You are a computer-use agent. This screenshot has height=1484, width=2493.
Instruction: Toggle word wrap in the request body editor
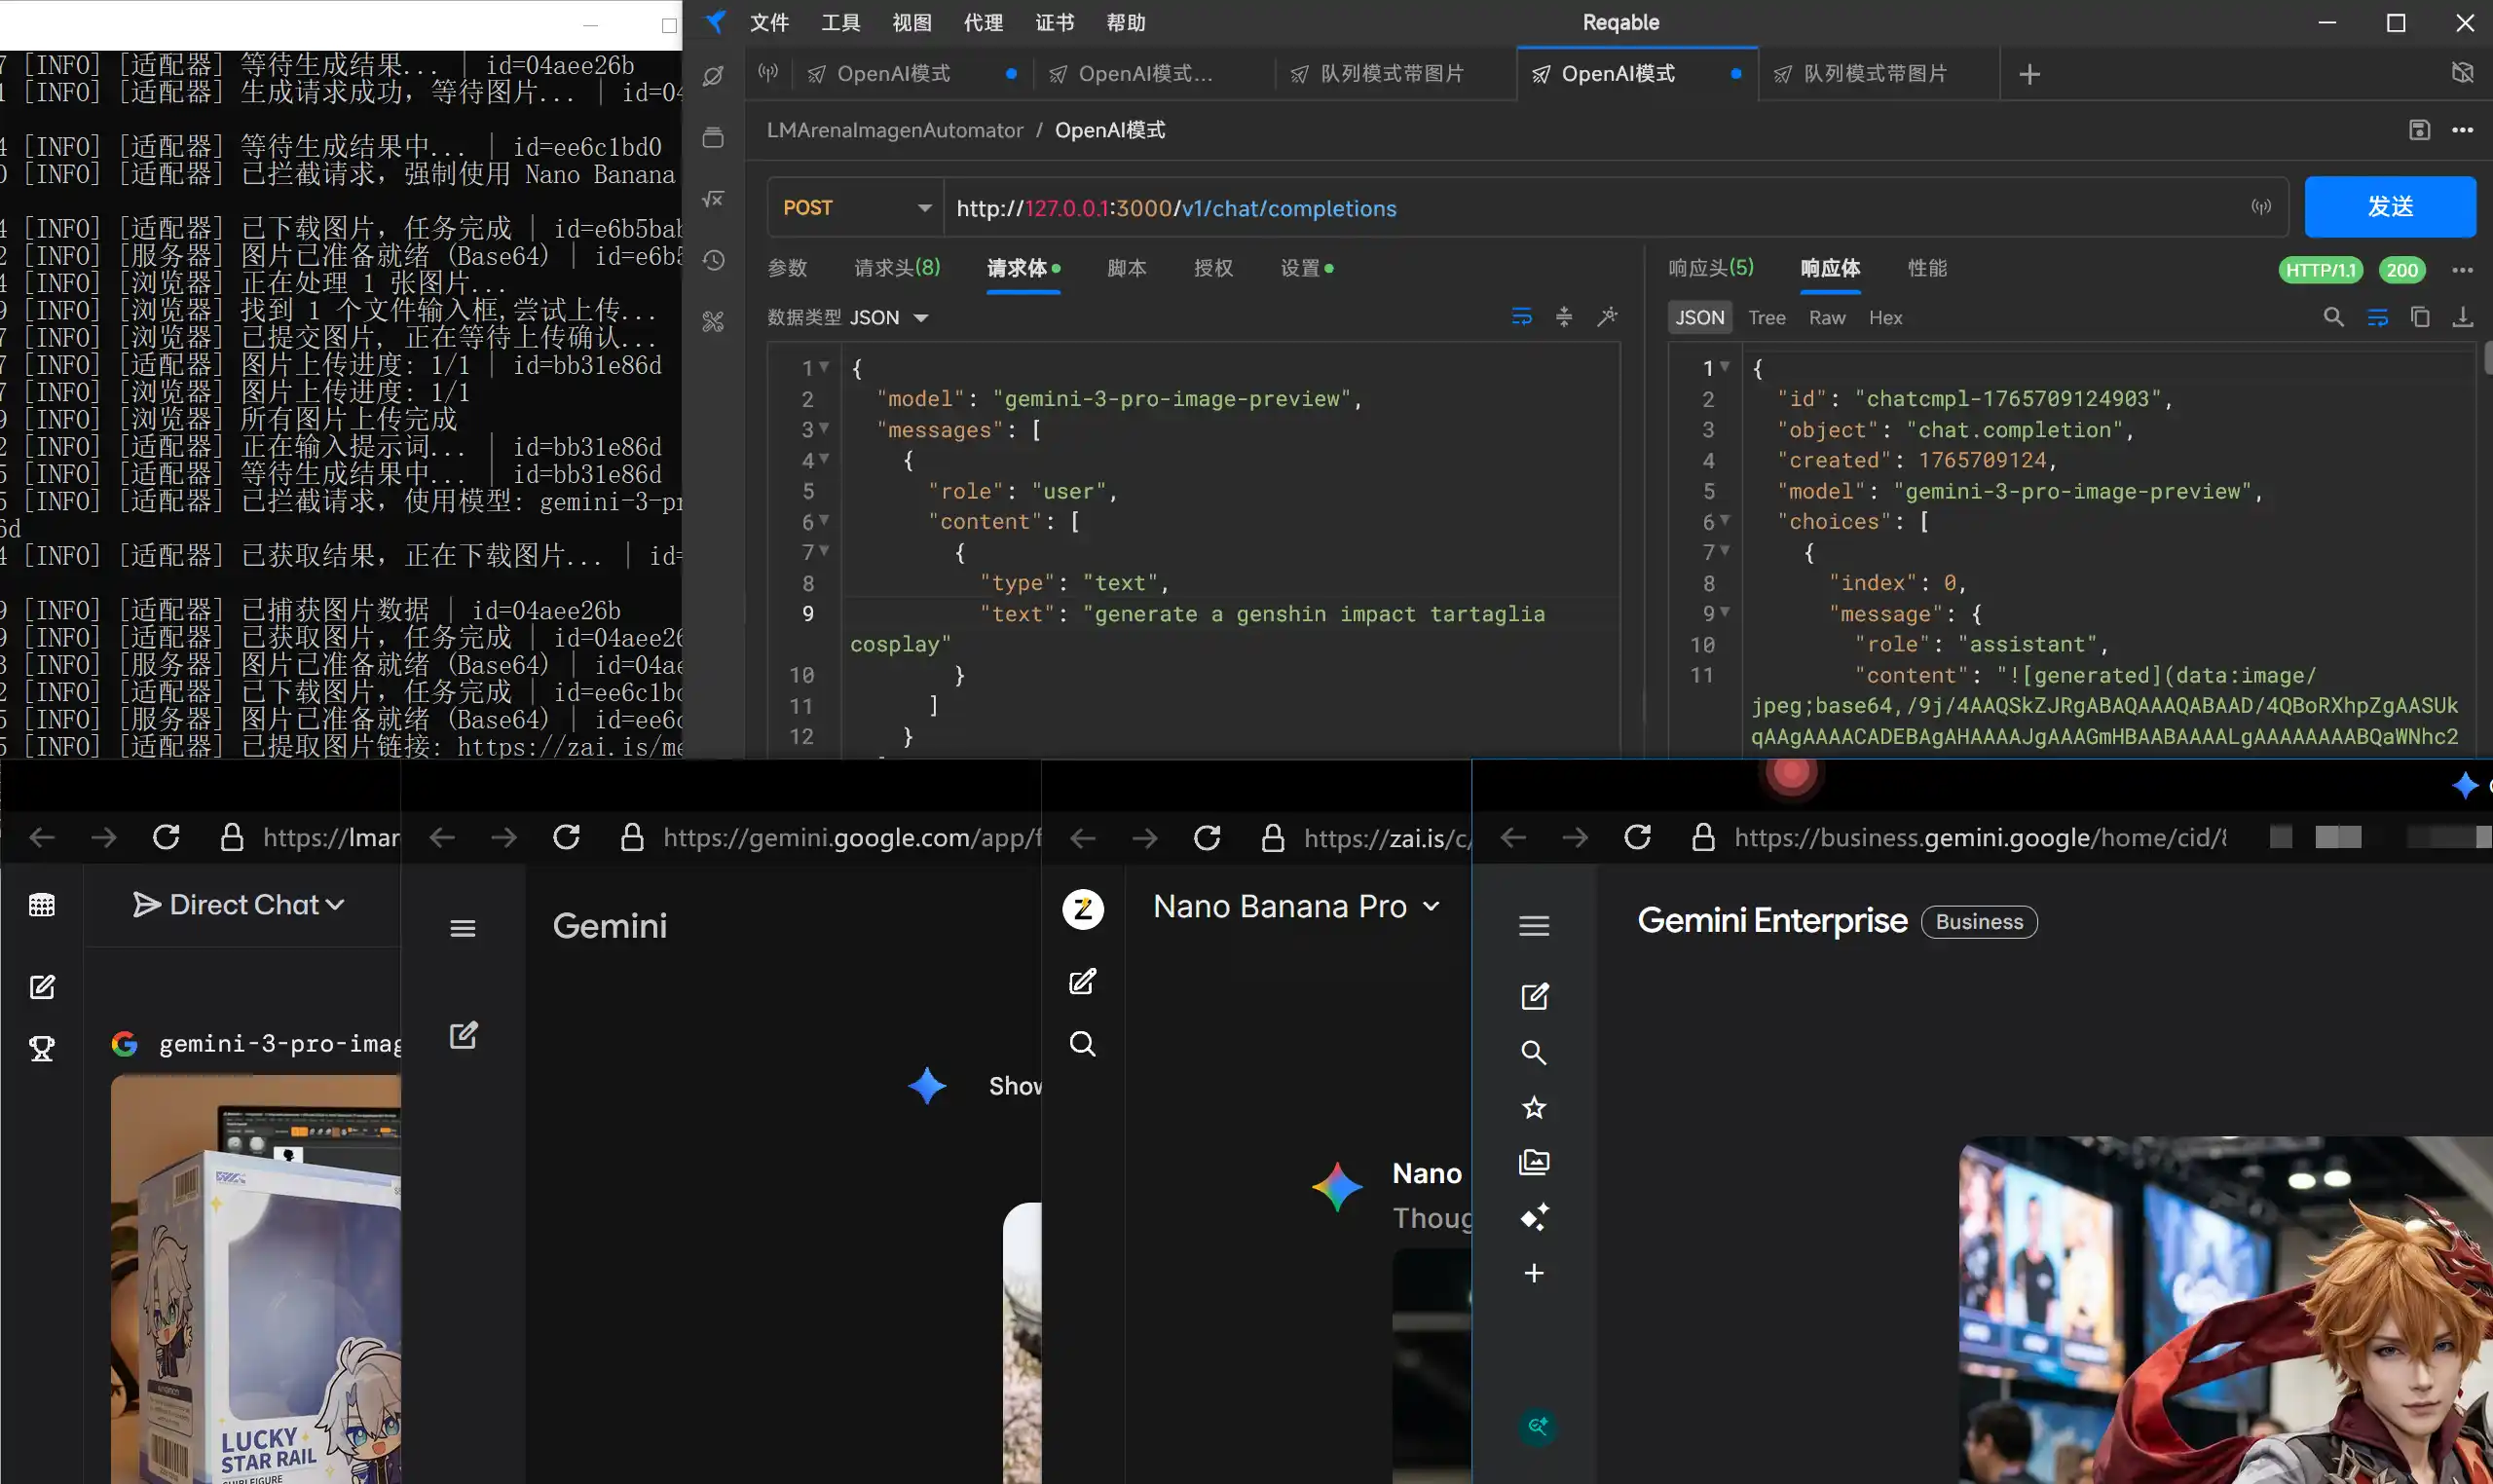(1521, 318)
